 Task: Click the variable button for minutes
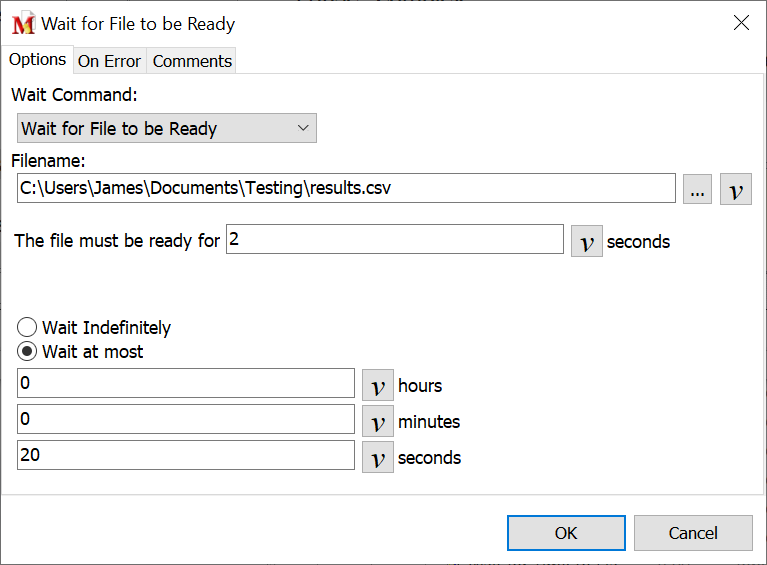click(x=377, y=421)
